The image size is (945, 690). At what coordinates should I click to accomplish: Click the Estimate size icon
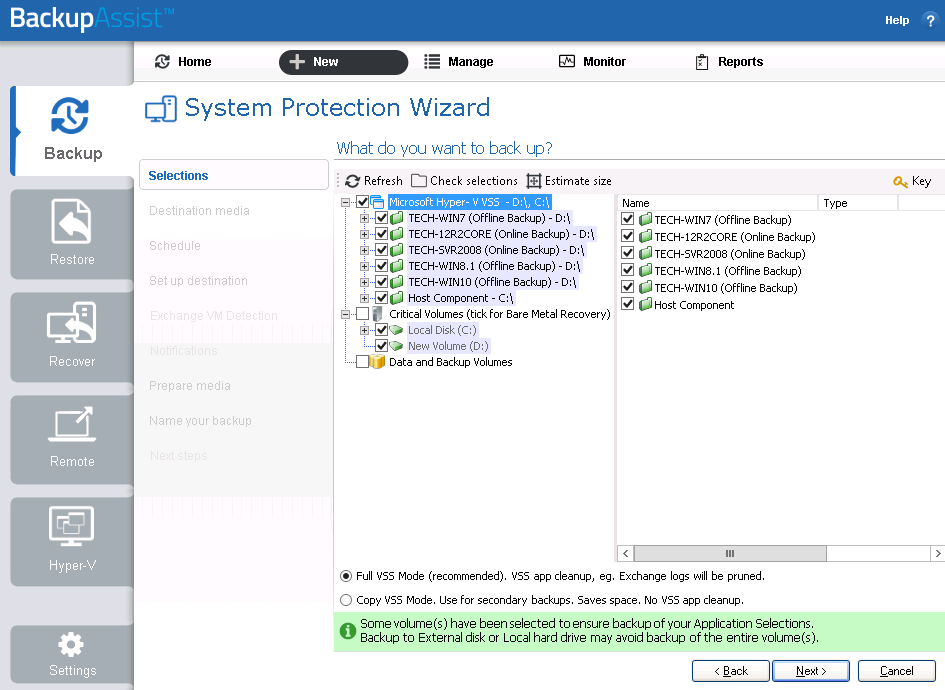533,181
